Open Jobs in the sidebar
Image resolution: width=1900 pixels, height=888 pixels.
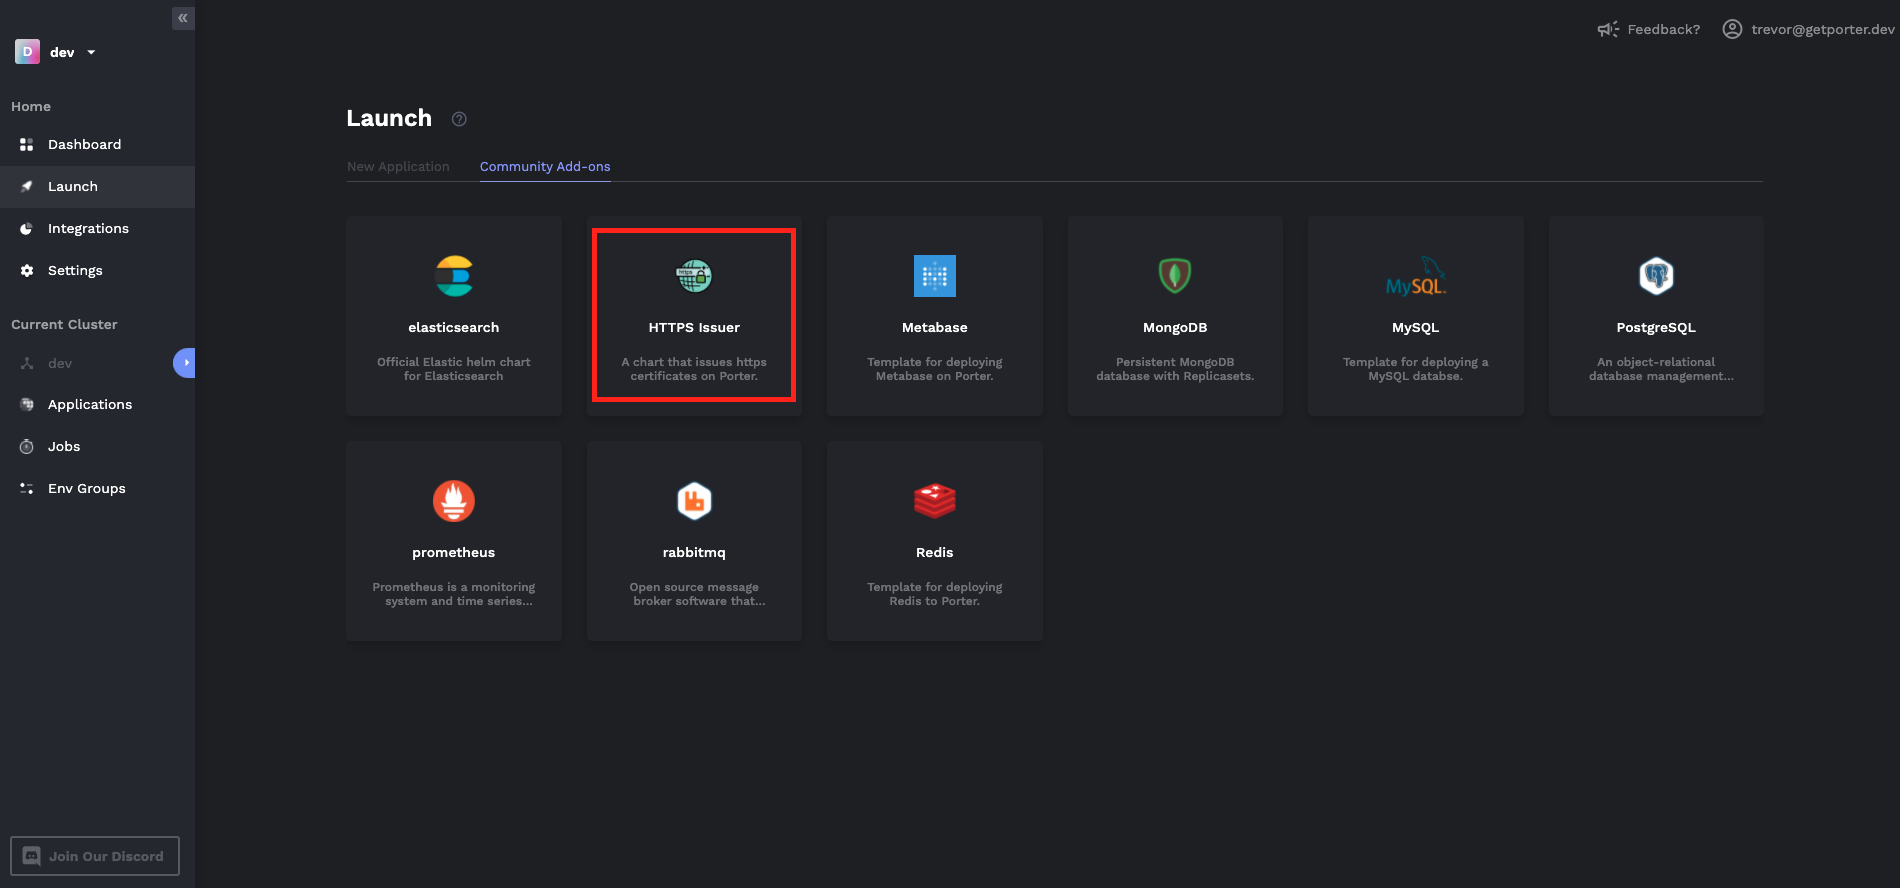pyautogui.click(x=97, y=447)
